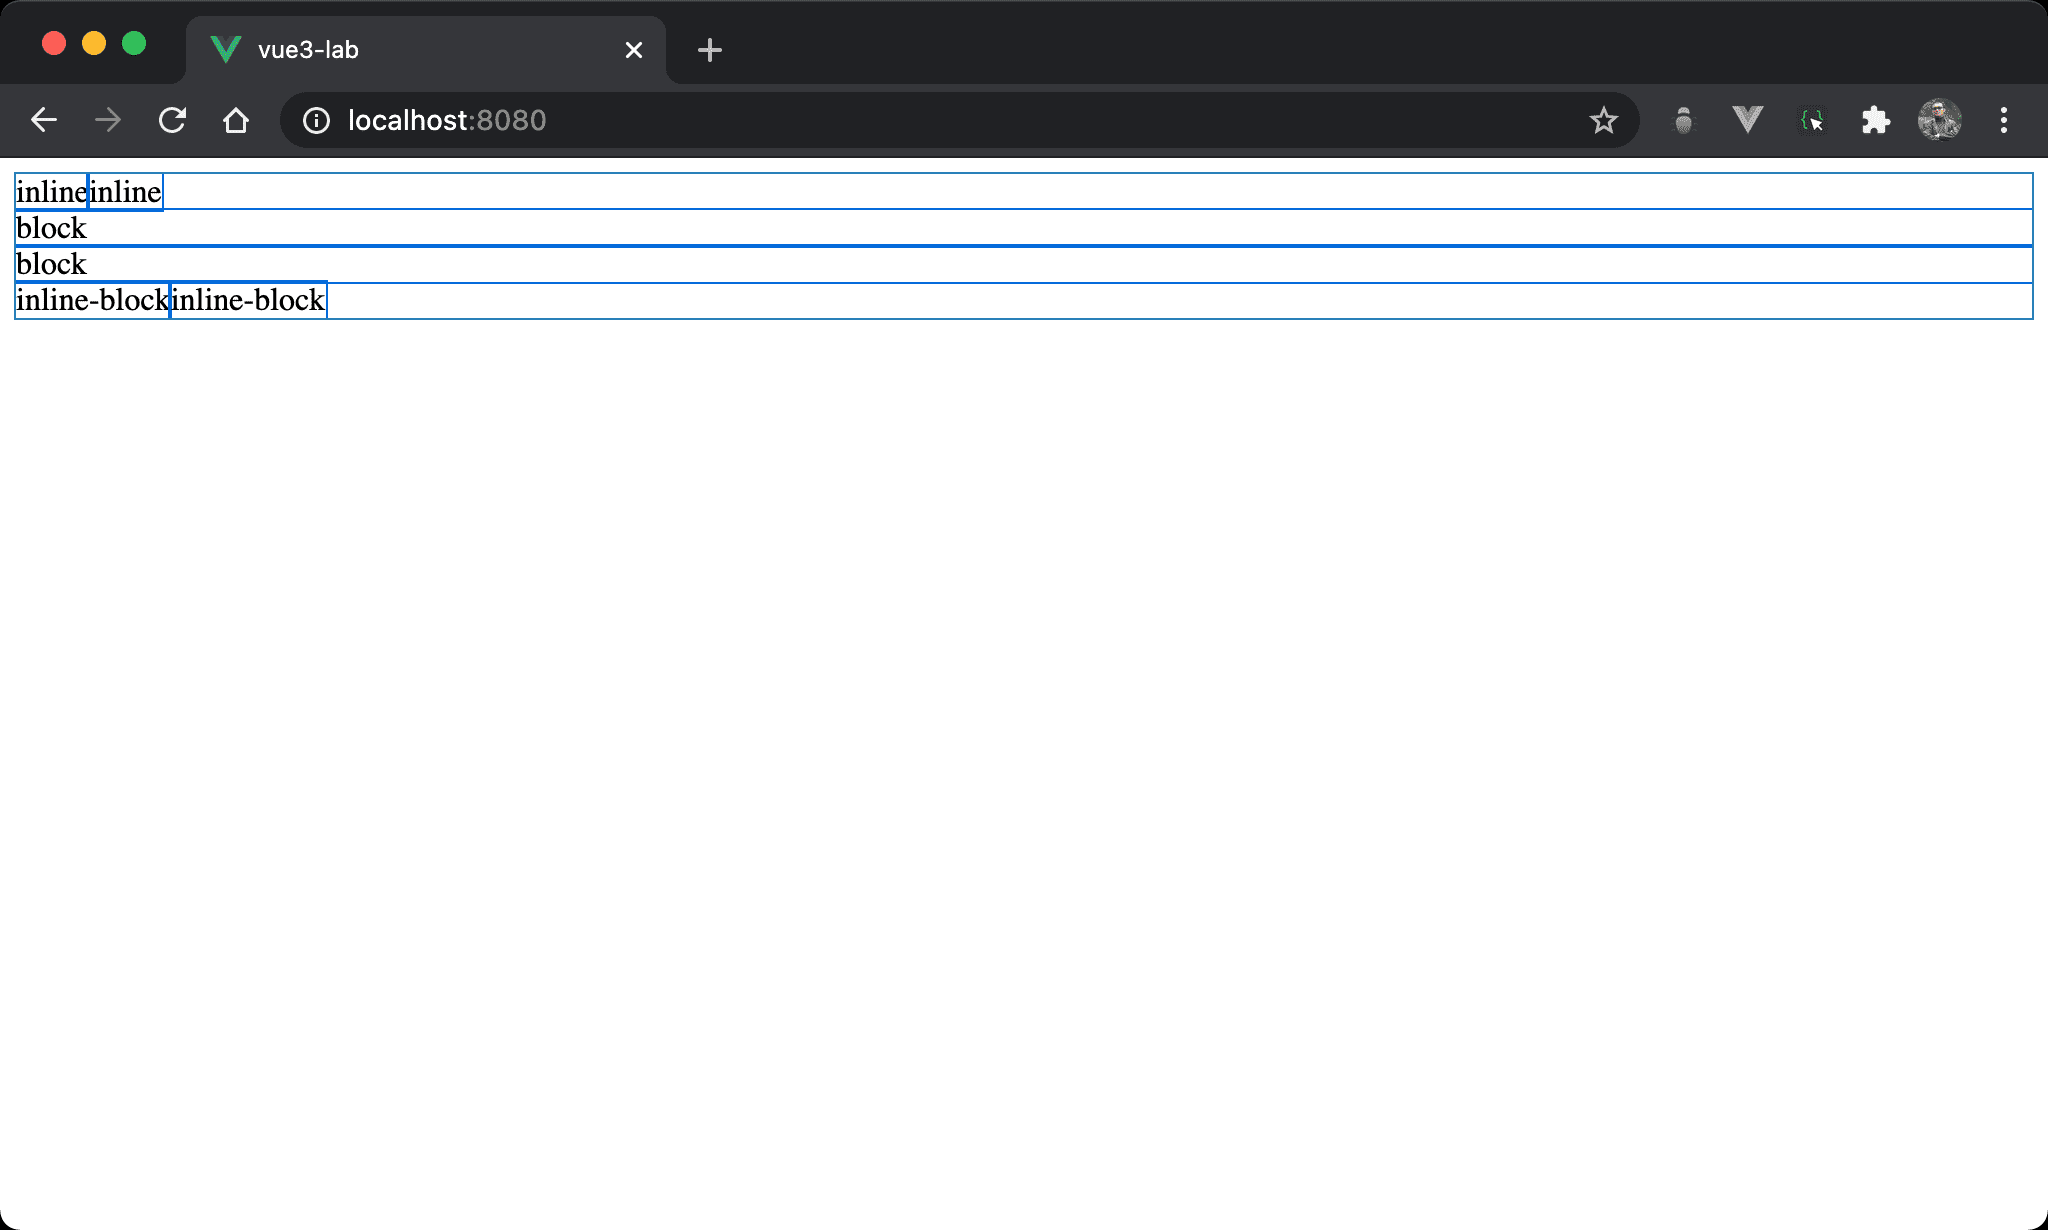Open the Extensions puzzle menu

tap(1875, 121)
